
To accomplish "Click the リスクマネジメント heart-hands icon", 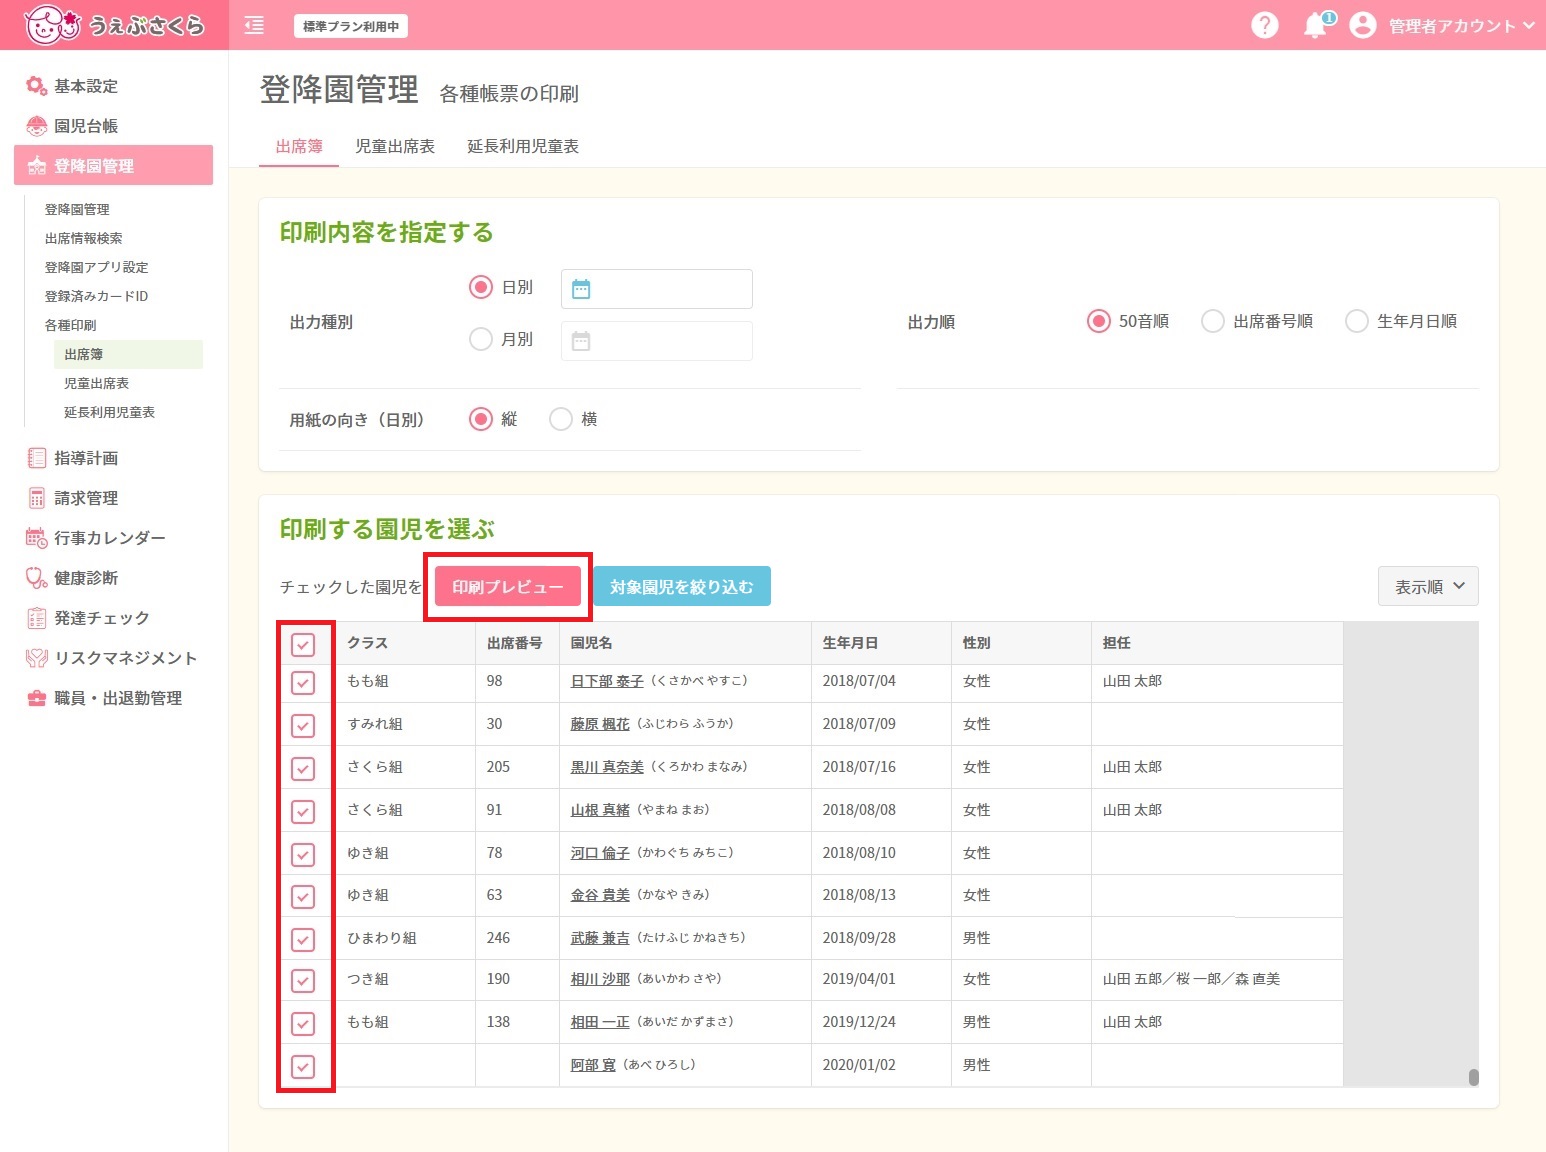I will pos(36,658).
